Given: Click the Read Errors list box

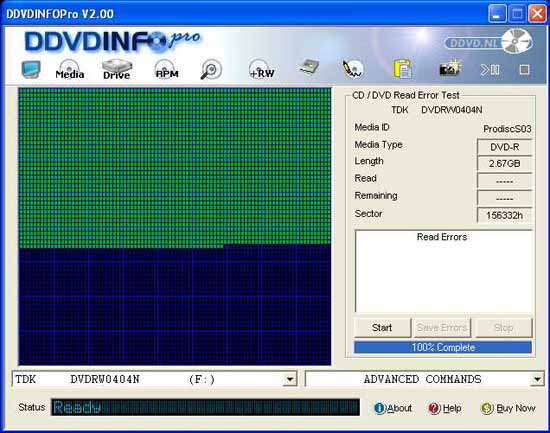Looking at the screenshot, I should coord(444,272).
